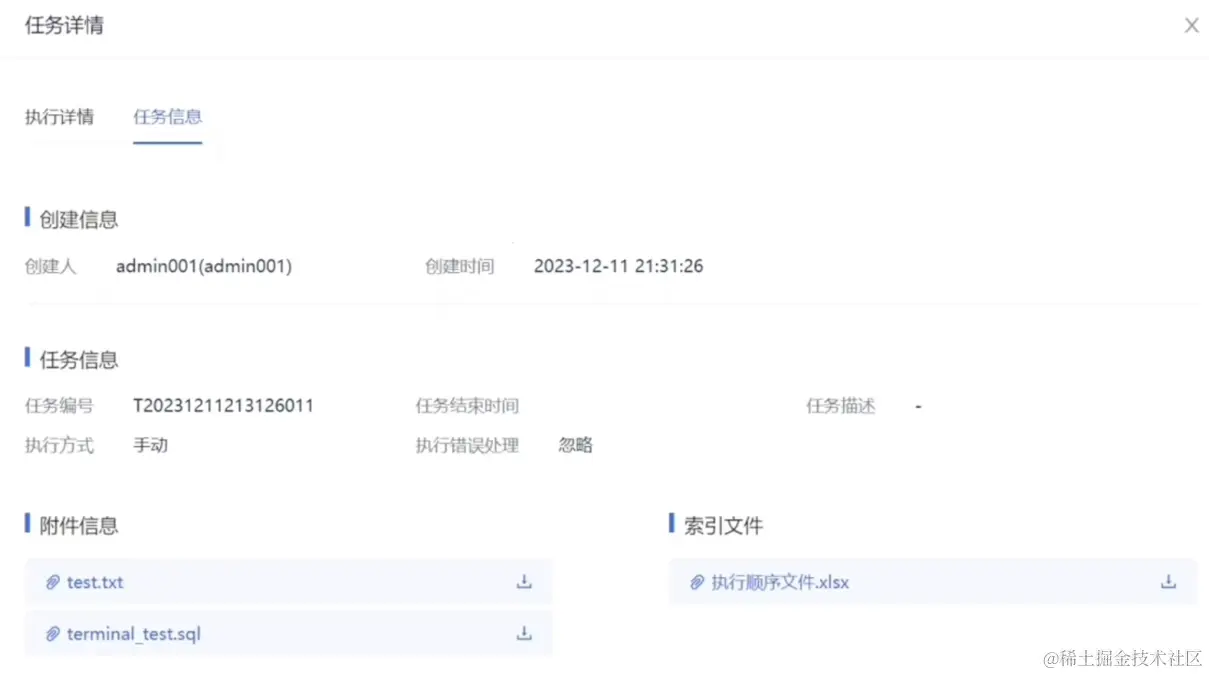Screen dimensions: 1209x675
Task: Click the 创建信息 section heading
Action: coord(79,219)
